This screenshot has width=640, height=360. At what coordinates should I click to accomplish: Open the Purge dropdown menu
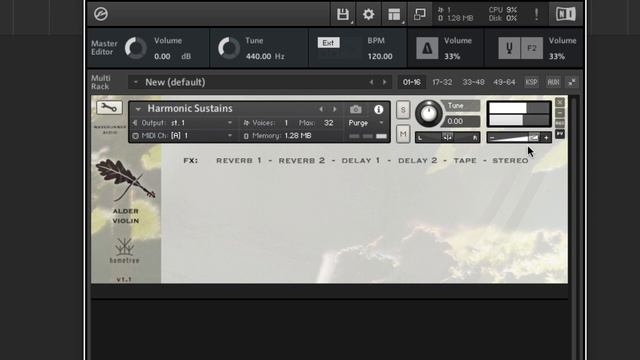click(x=366, y=123)
